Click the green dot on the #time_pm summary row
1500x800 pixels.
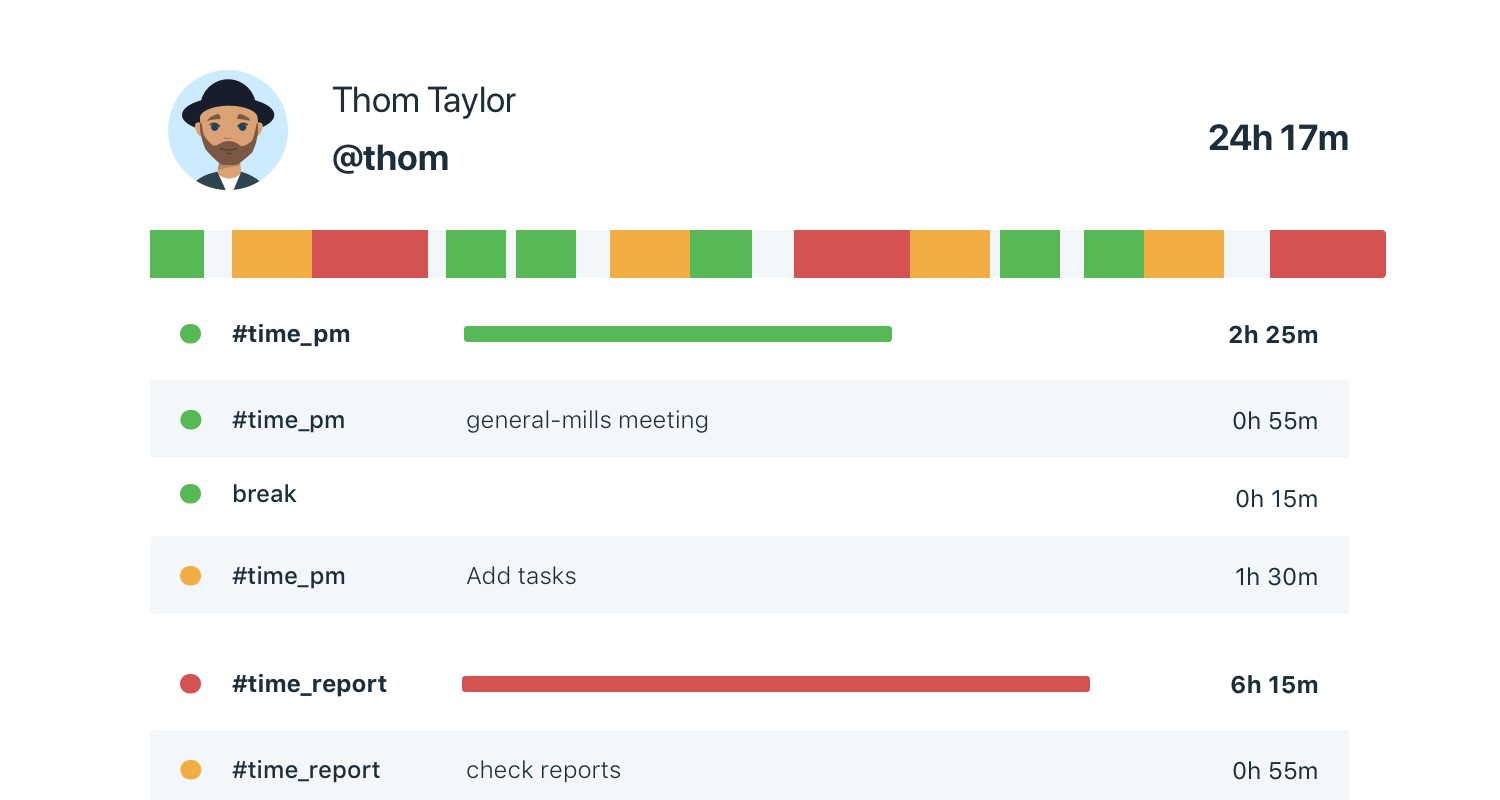[x=190, y=334]
